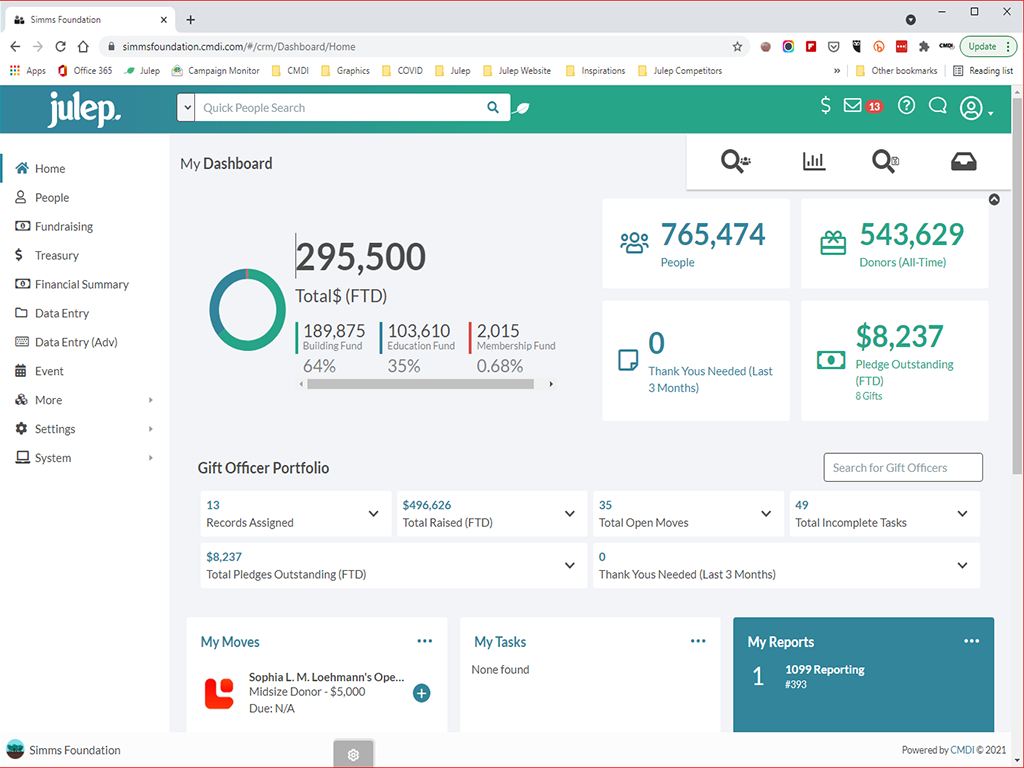1024x768 pixels.
Task: Click the browser Update button
Action: (x=987, y=46)
